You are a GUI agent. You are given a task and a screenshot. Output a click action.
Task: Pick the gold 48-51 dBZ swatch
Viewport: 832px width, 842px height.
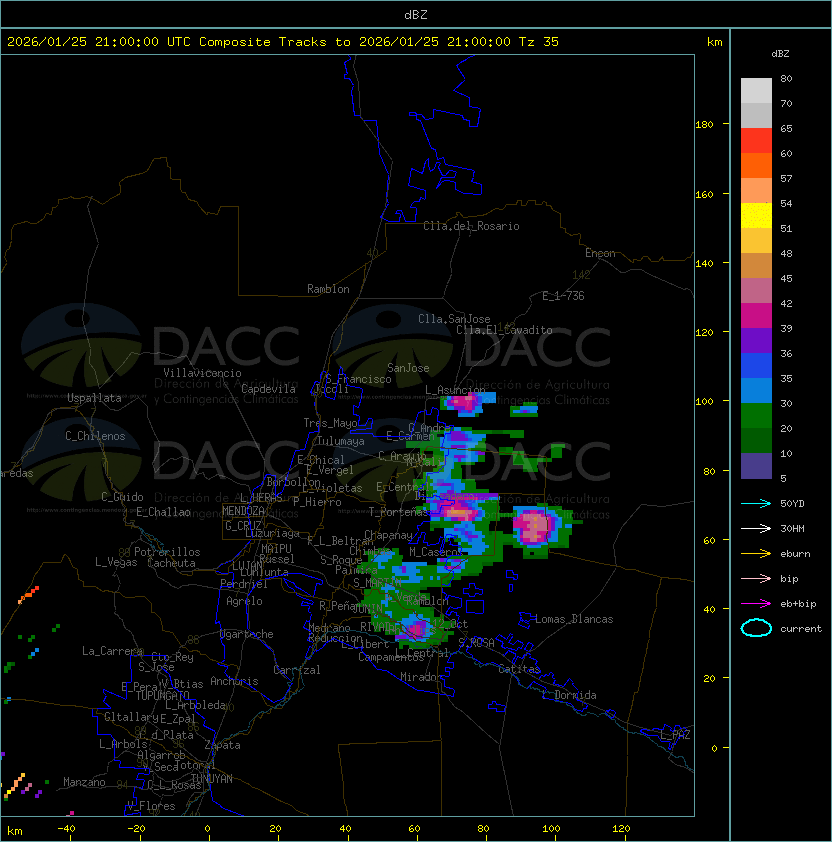(x=756, y=241)
